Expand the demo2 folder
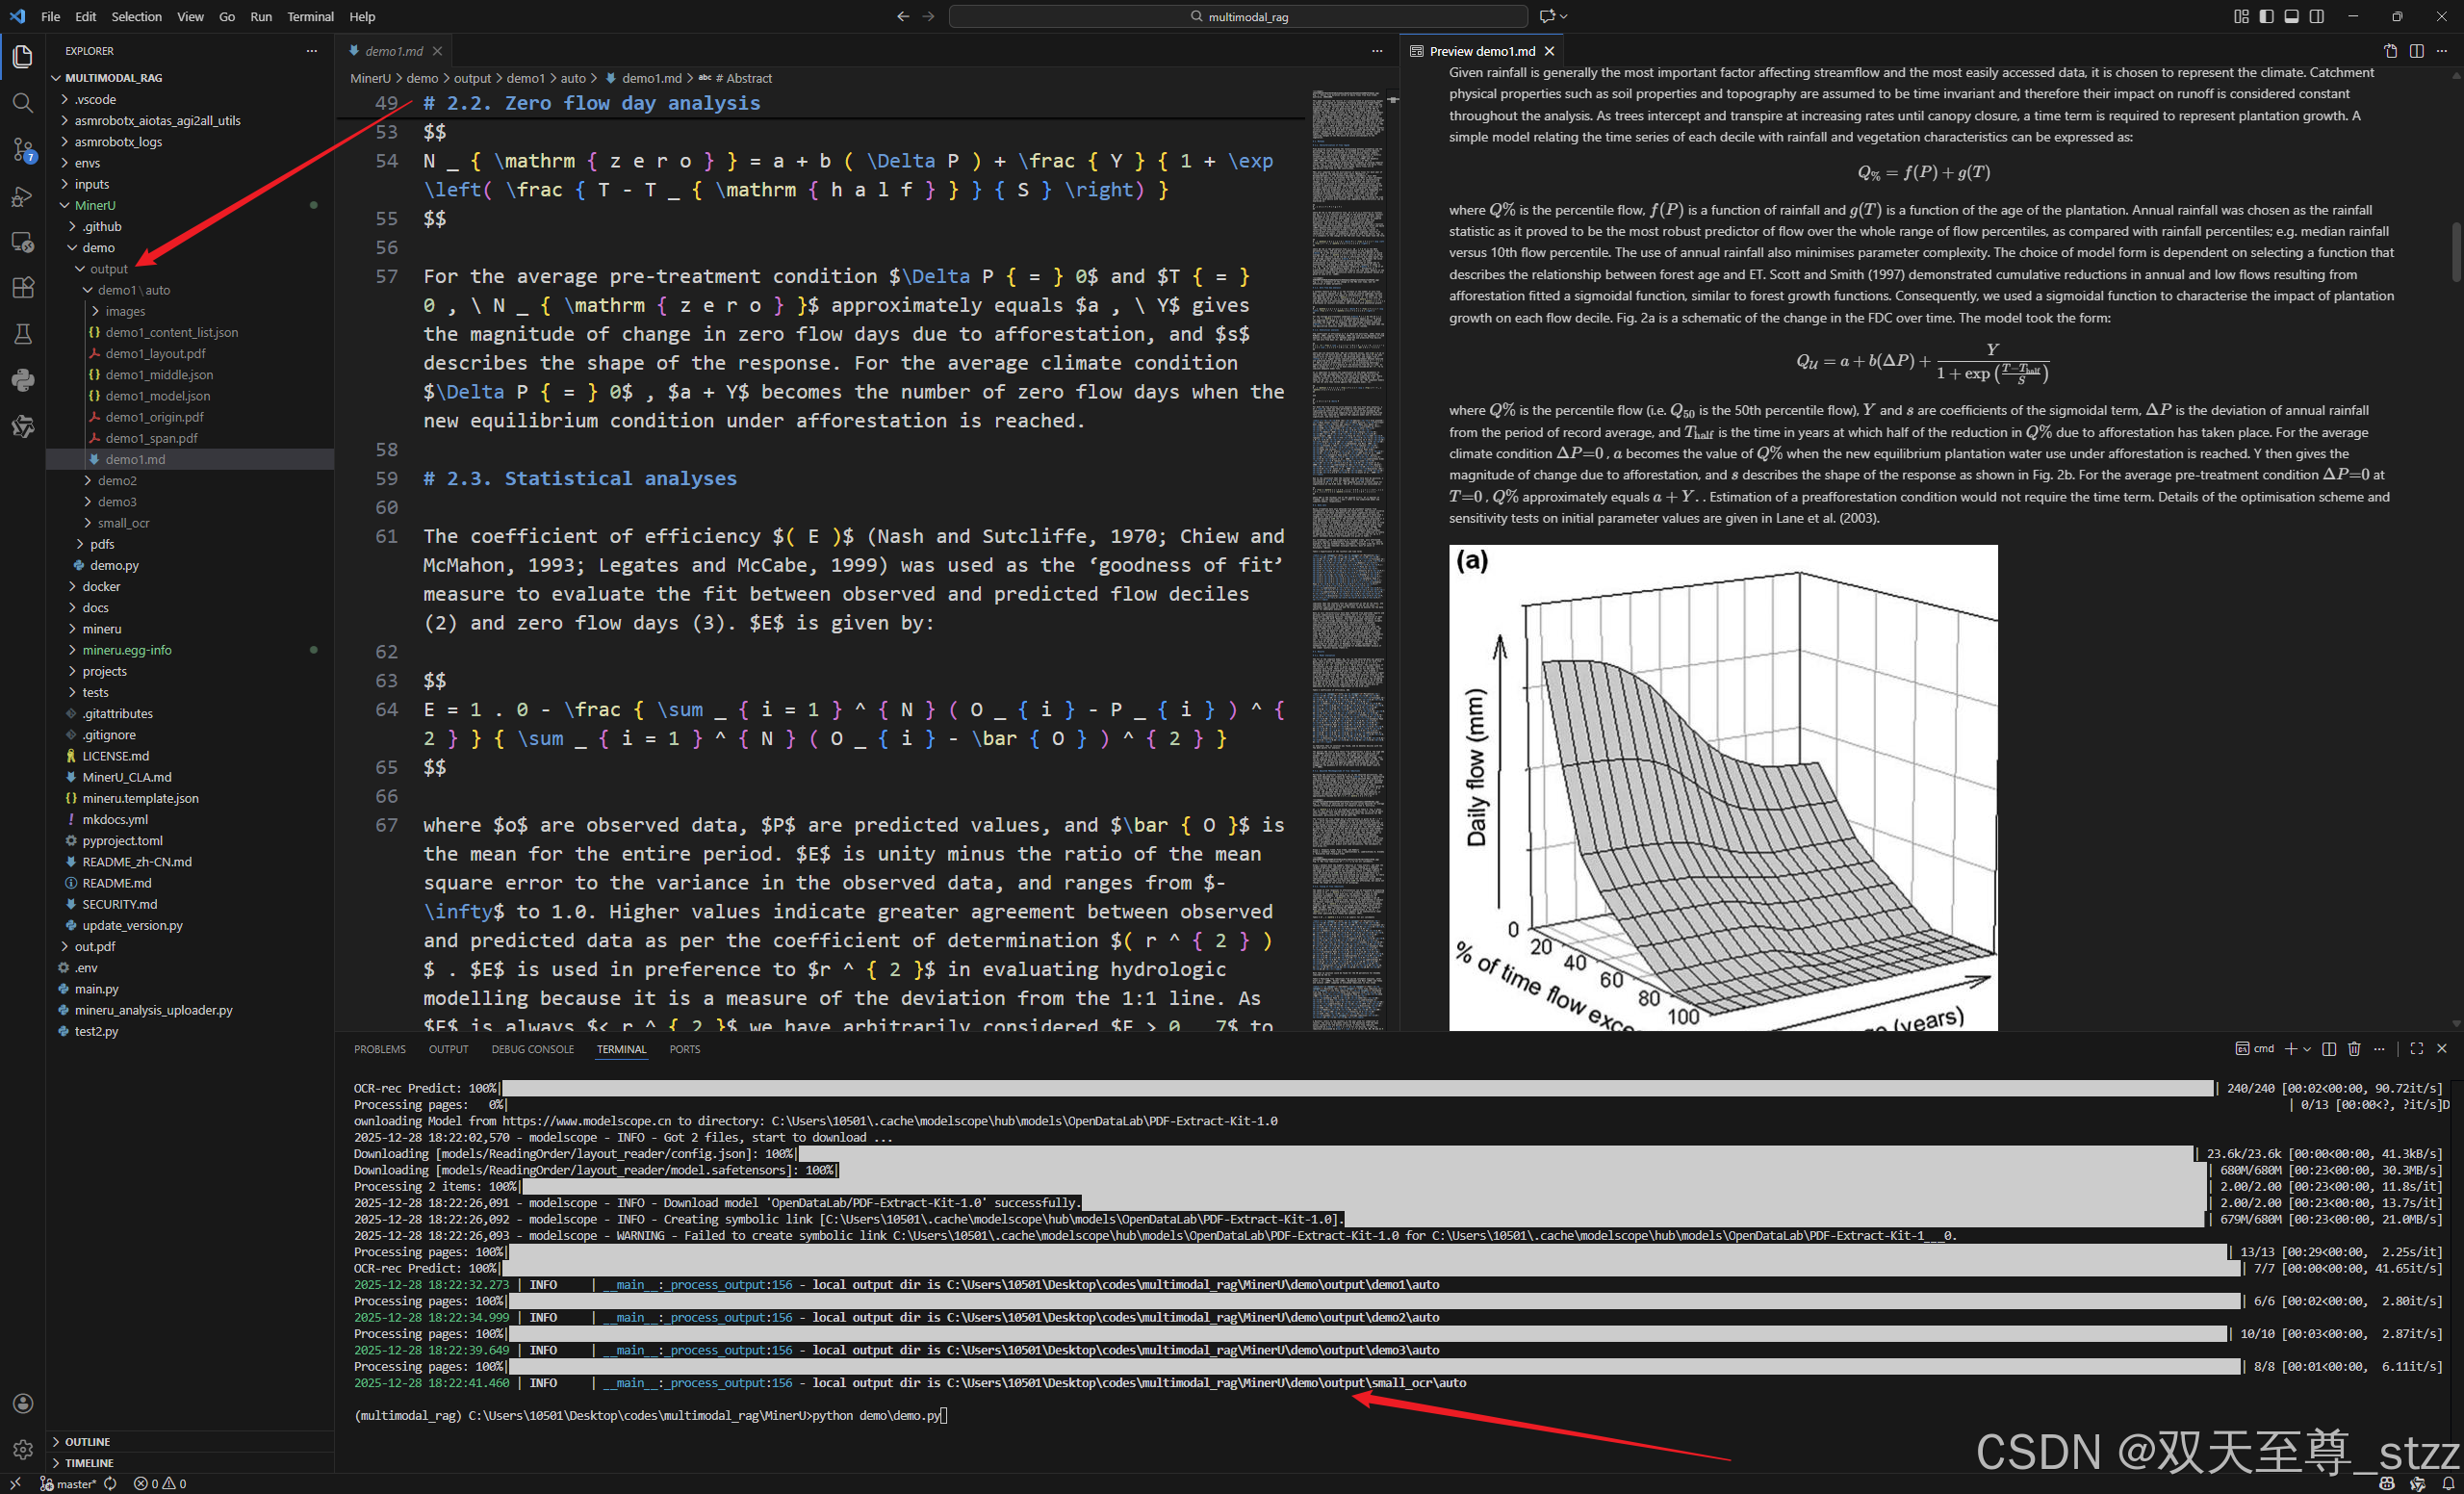Image resolution: width=2464 pixels, height=1494 pixels. (117, 481)
